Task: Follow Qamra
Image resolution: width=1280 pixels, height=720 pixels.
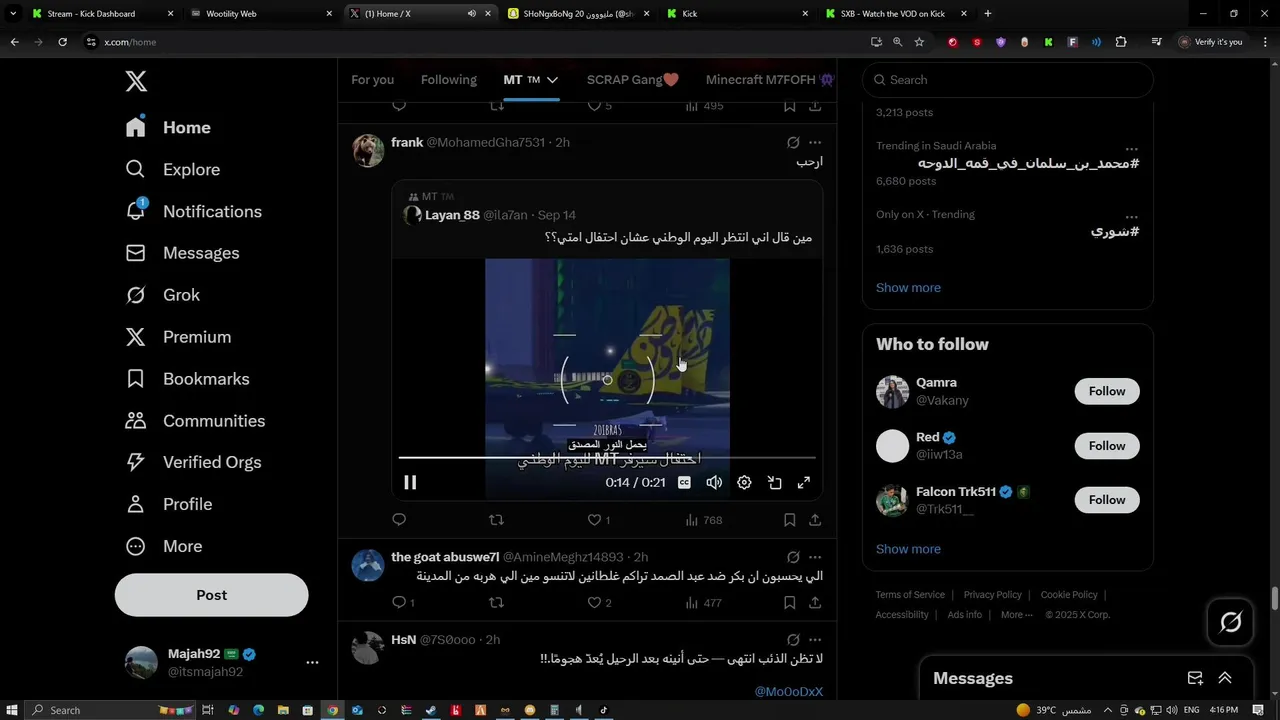Action: (x=1107, y=391)
